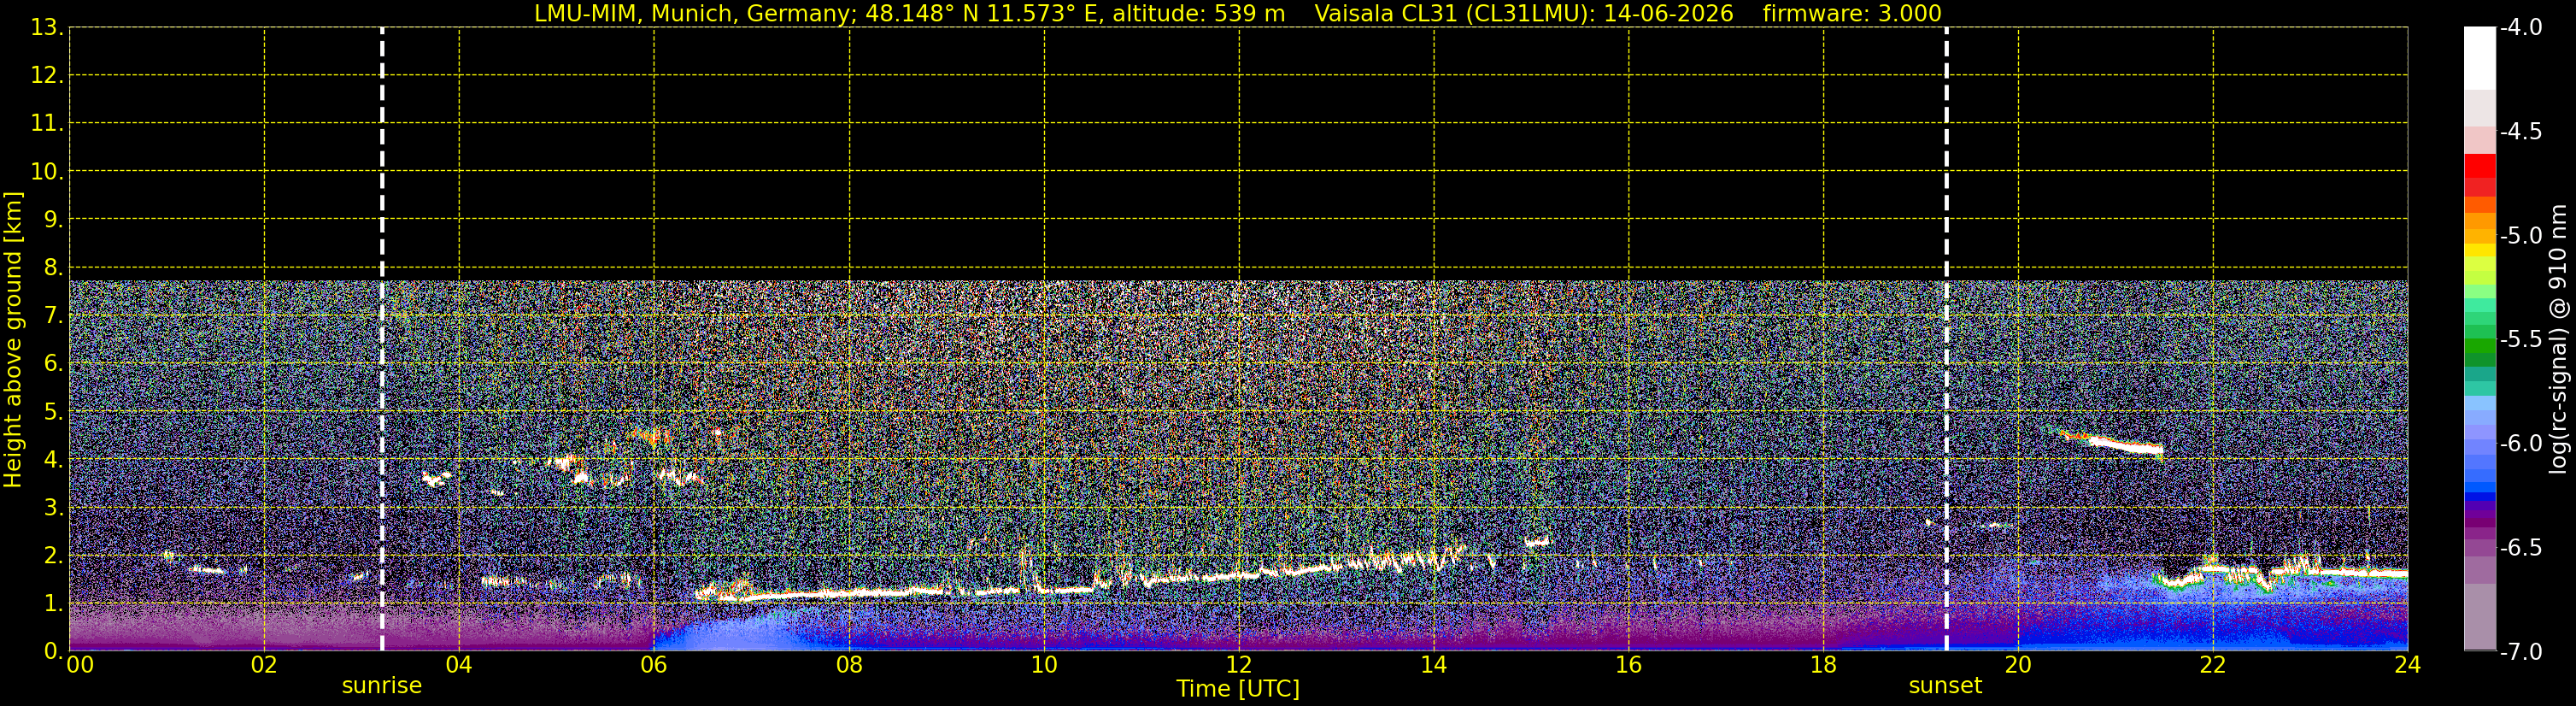This screenshot has width=2576, height=706.
Task: Click the "sunset" label below axis
Action: [1945, 686]
